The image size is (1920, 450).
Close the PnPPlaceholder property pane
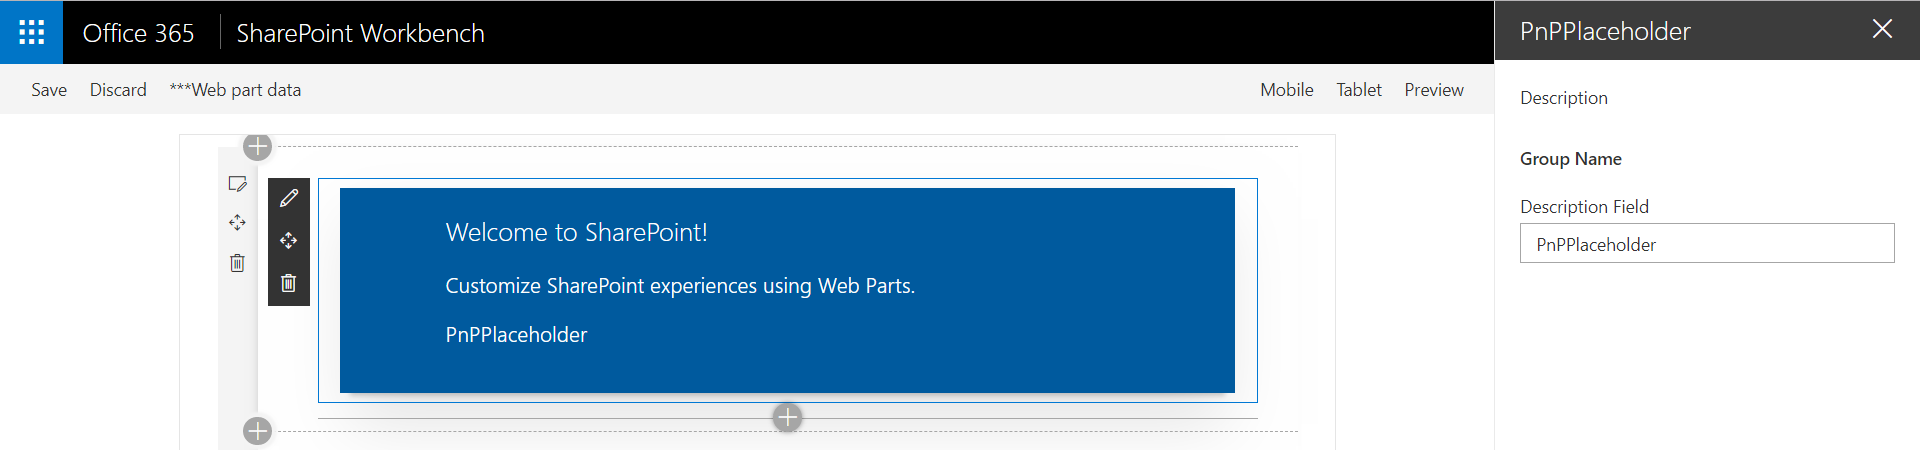[1882, 29]
